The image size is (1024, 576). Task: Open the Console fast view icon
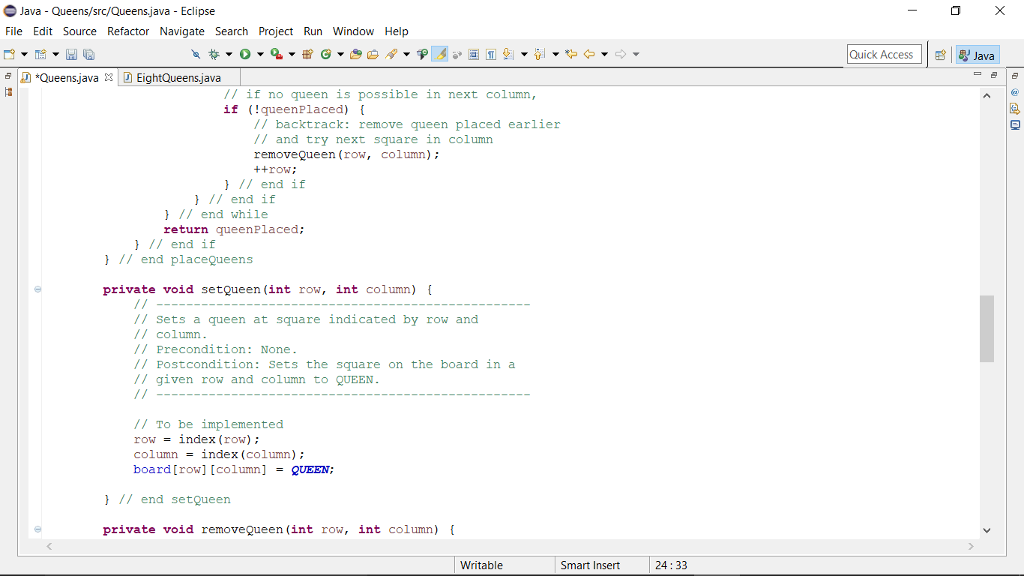pyautogui.click(x=1015, y=125)
